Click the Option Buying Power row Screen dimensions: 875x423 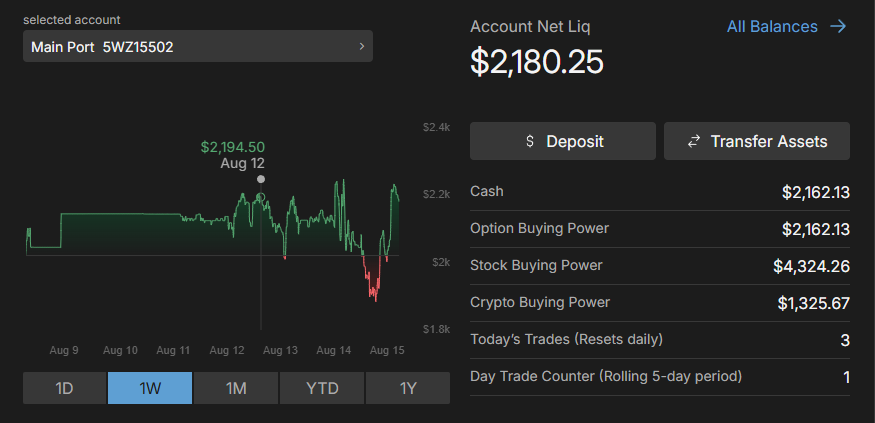[660, 229]
